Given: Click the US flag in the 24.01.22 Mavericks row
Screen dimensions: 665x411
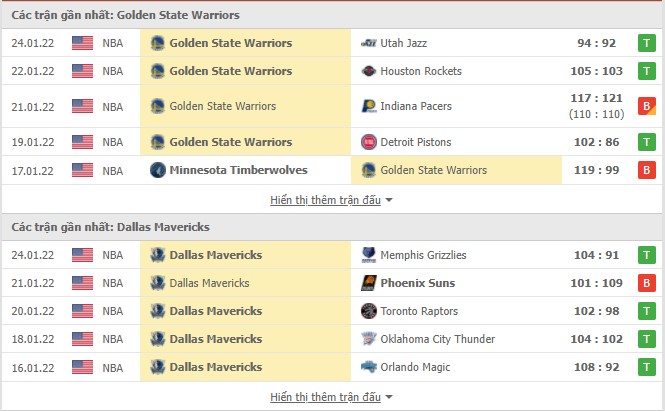Looking at the screenshot, I should (x=82, y=255).
